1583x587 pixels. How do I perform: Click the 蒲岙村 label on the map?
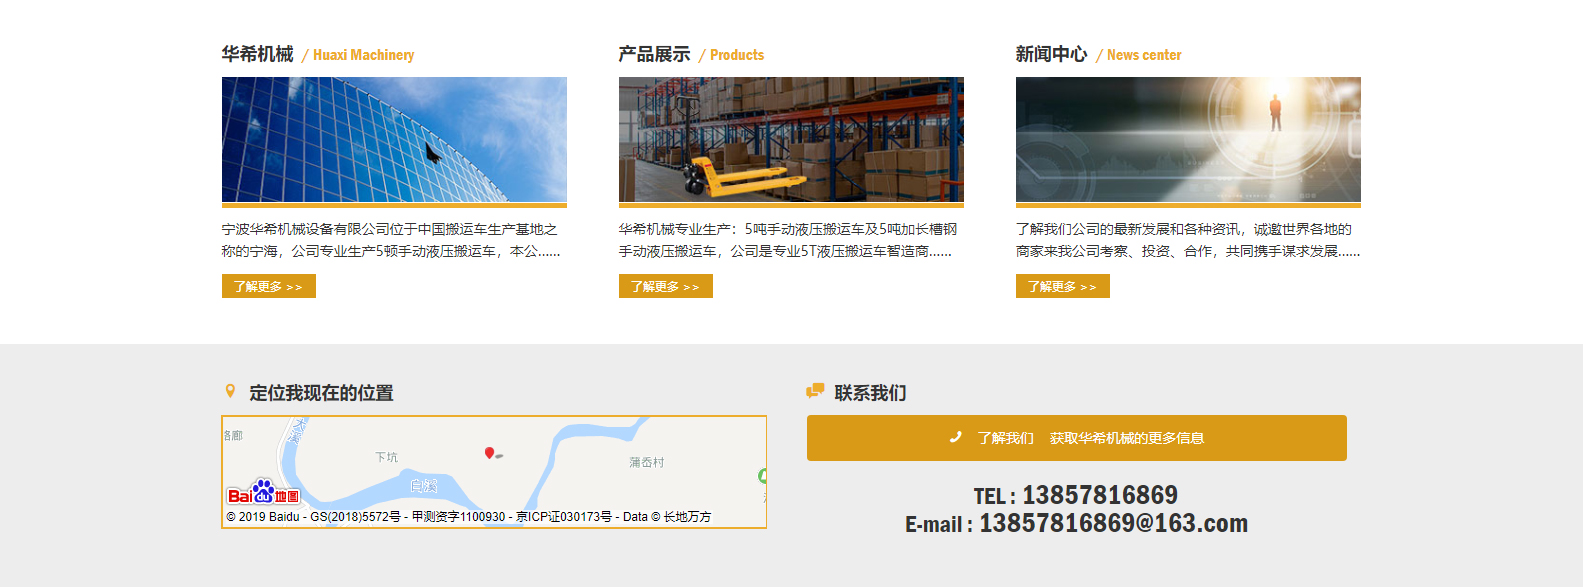point(646,462)
